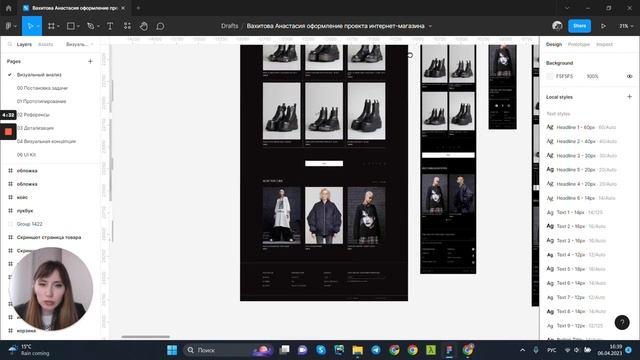This screenshot has height=360, width=640.
Task: Switch to the Design tab
Action: [554, 44]
